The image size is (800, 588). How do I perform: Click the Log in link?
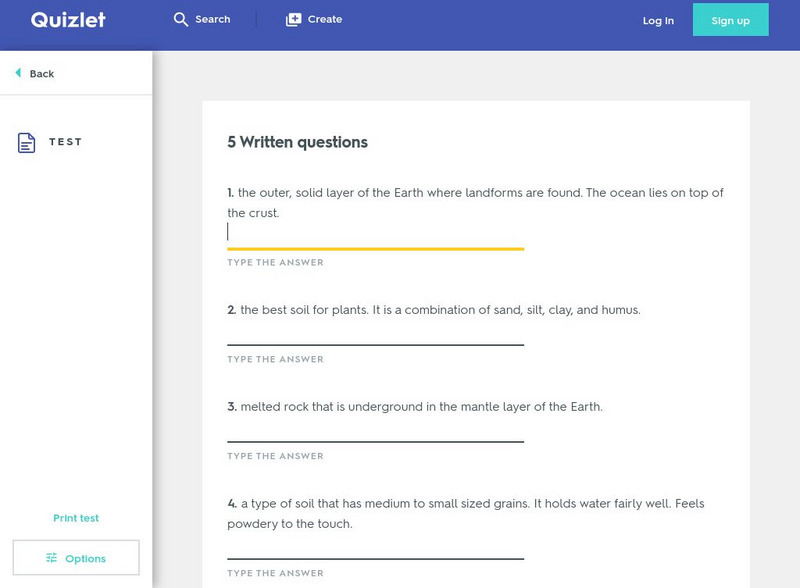point(658,21)
